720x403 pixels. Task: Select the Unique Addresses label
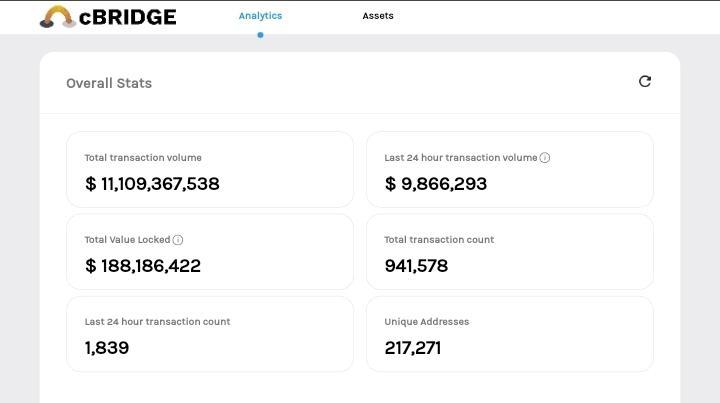coord(427,322)
